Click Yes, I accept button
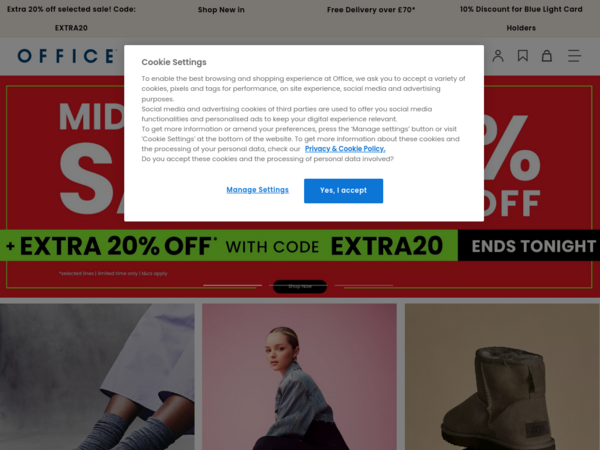This screenshot has width=600, height=450. click(343, 191)
